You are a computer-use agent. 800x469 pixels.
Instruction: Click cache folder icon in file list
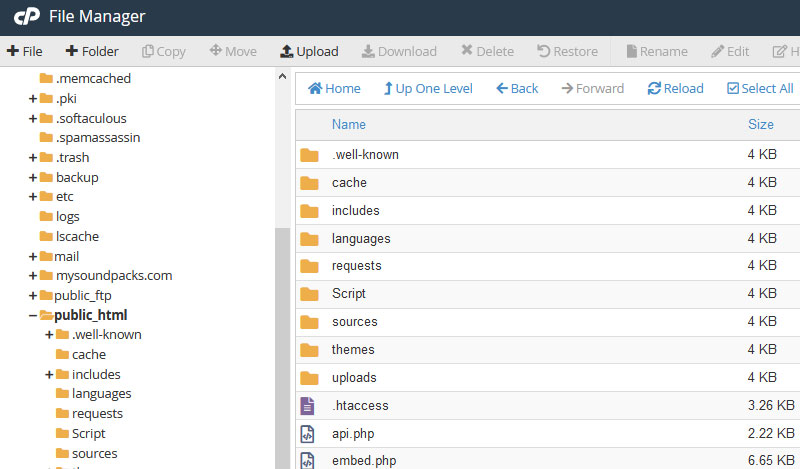(x=309, y=183)
